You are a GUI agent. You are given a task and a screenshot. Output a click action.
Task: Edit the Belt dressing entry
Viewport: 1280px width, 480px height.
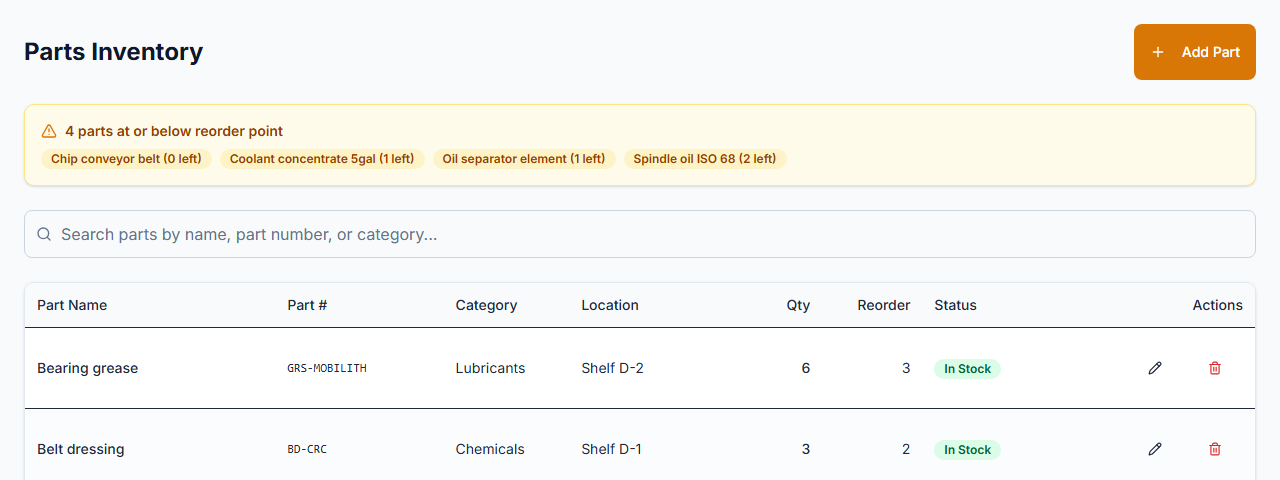pos(1155,449)
